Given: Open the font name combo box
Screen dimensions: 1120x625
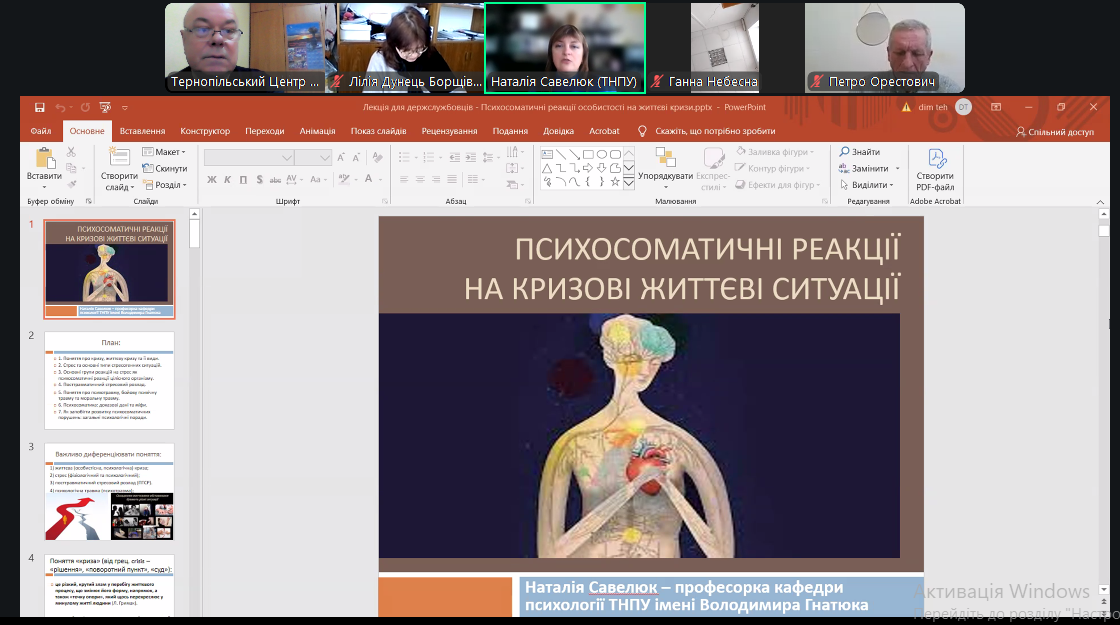Looking at the screenshot, I should pos(248,157).
